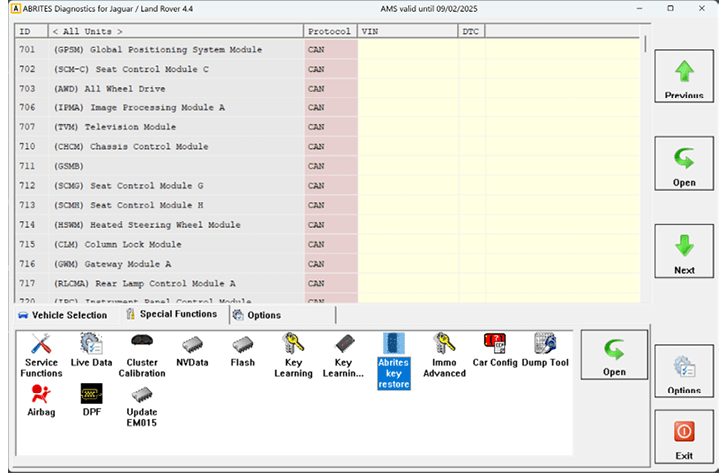
Task: Open the DPF function
Action: (x=91, y=402)
